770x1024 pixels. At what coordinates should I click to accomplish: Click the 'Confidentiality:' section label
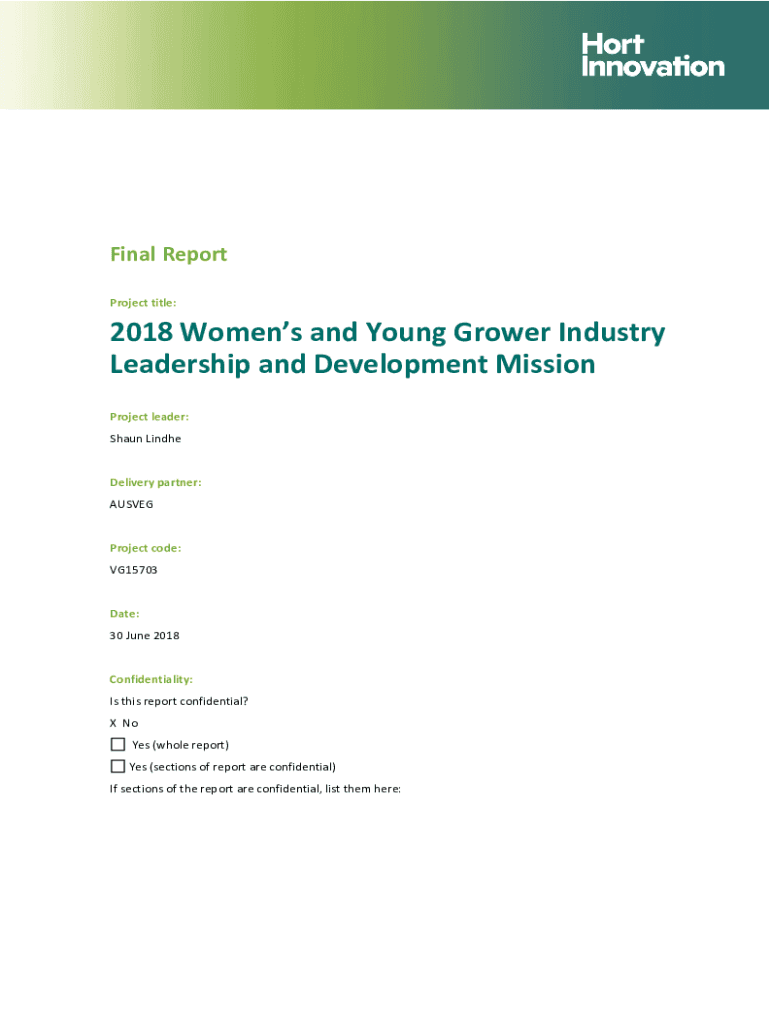point(151,680)
